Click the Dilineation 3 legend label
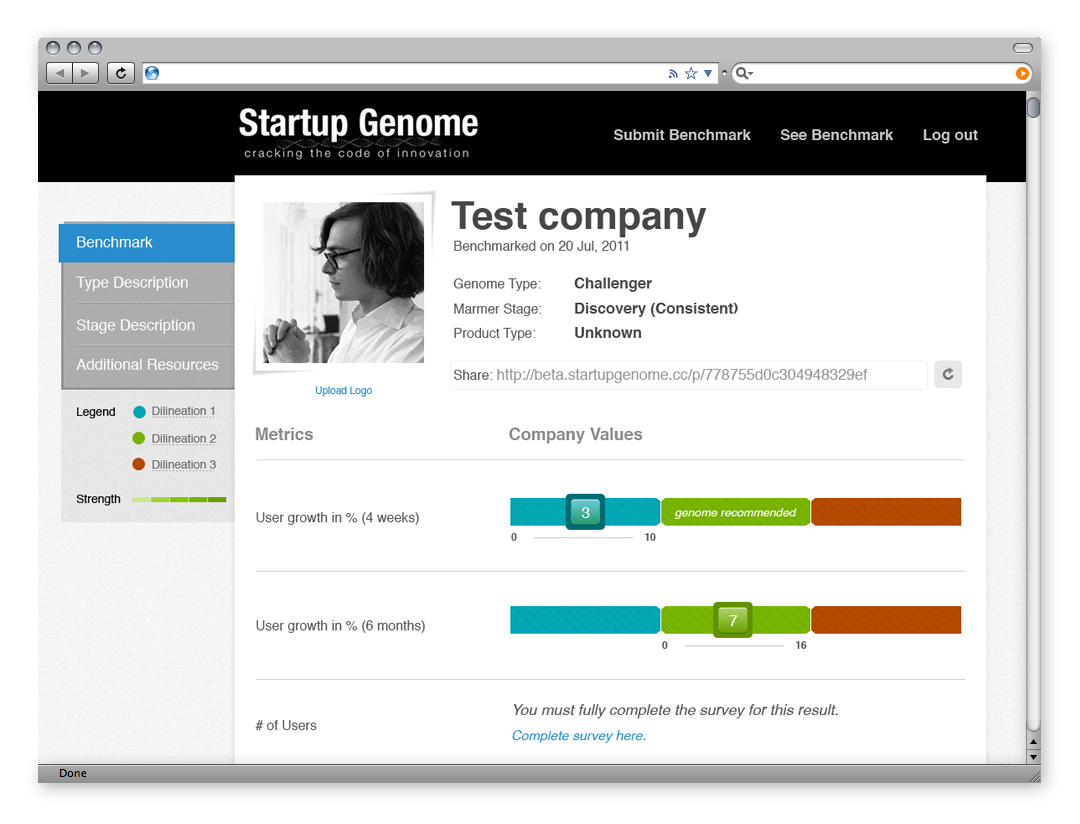Screen dimensions: 1080x824 [x=184, y=465]
